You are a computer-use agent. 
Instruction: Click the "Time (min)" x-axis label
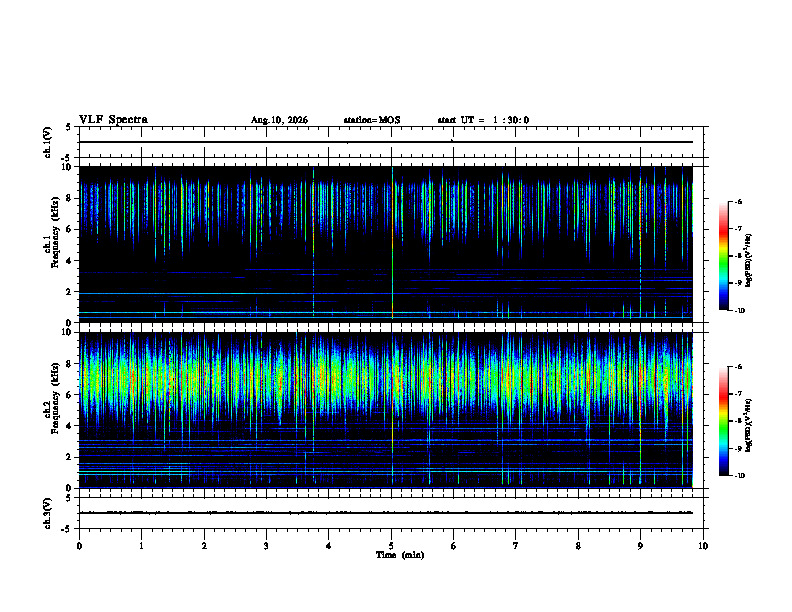click(x=400, y=555)
